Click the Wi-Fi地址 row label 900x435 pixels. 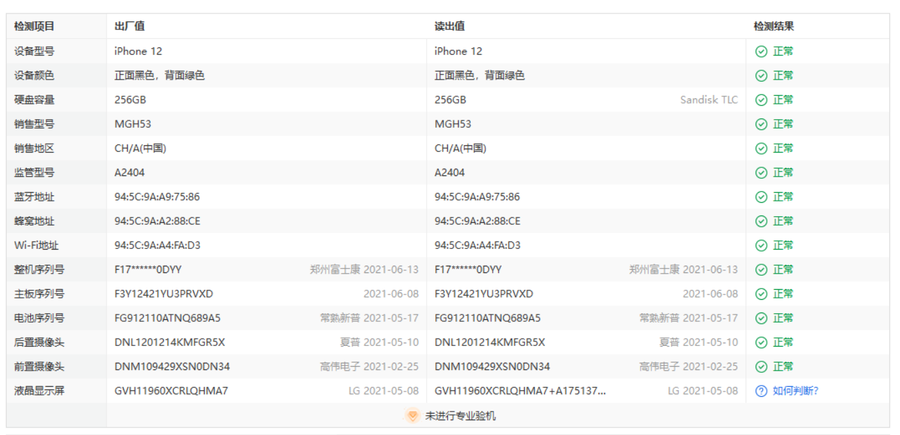(x=36, y=245)
